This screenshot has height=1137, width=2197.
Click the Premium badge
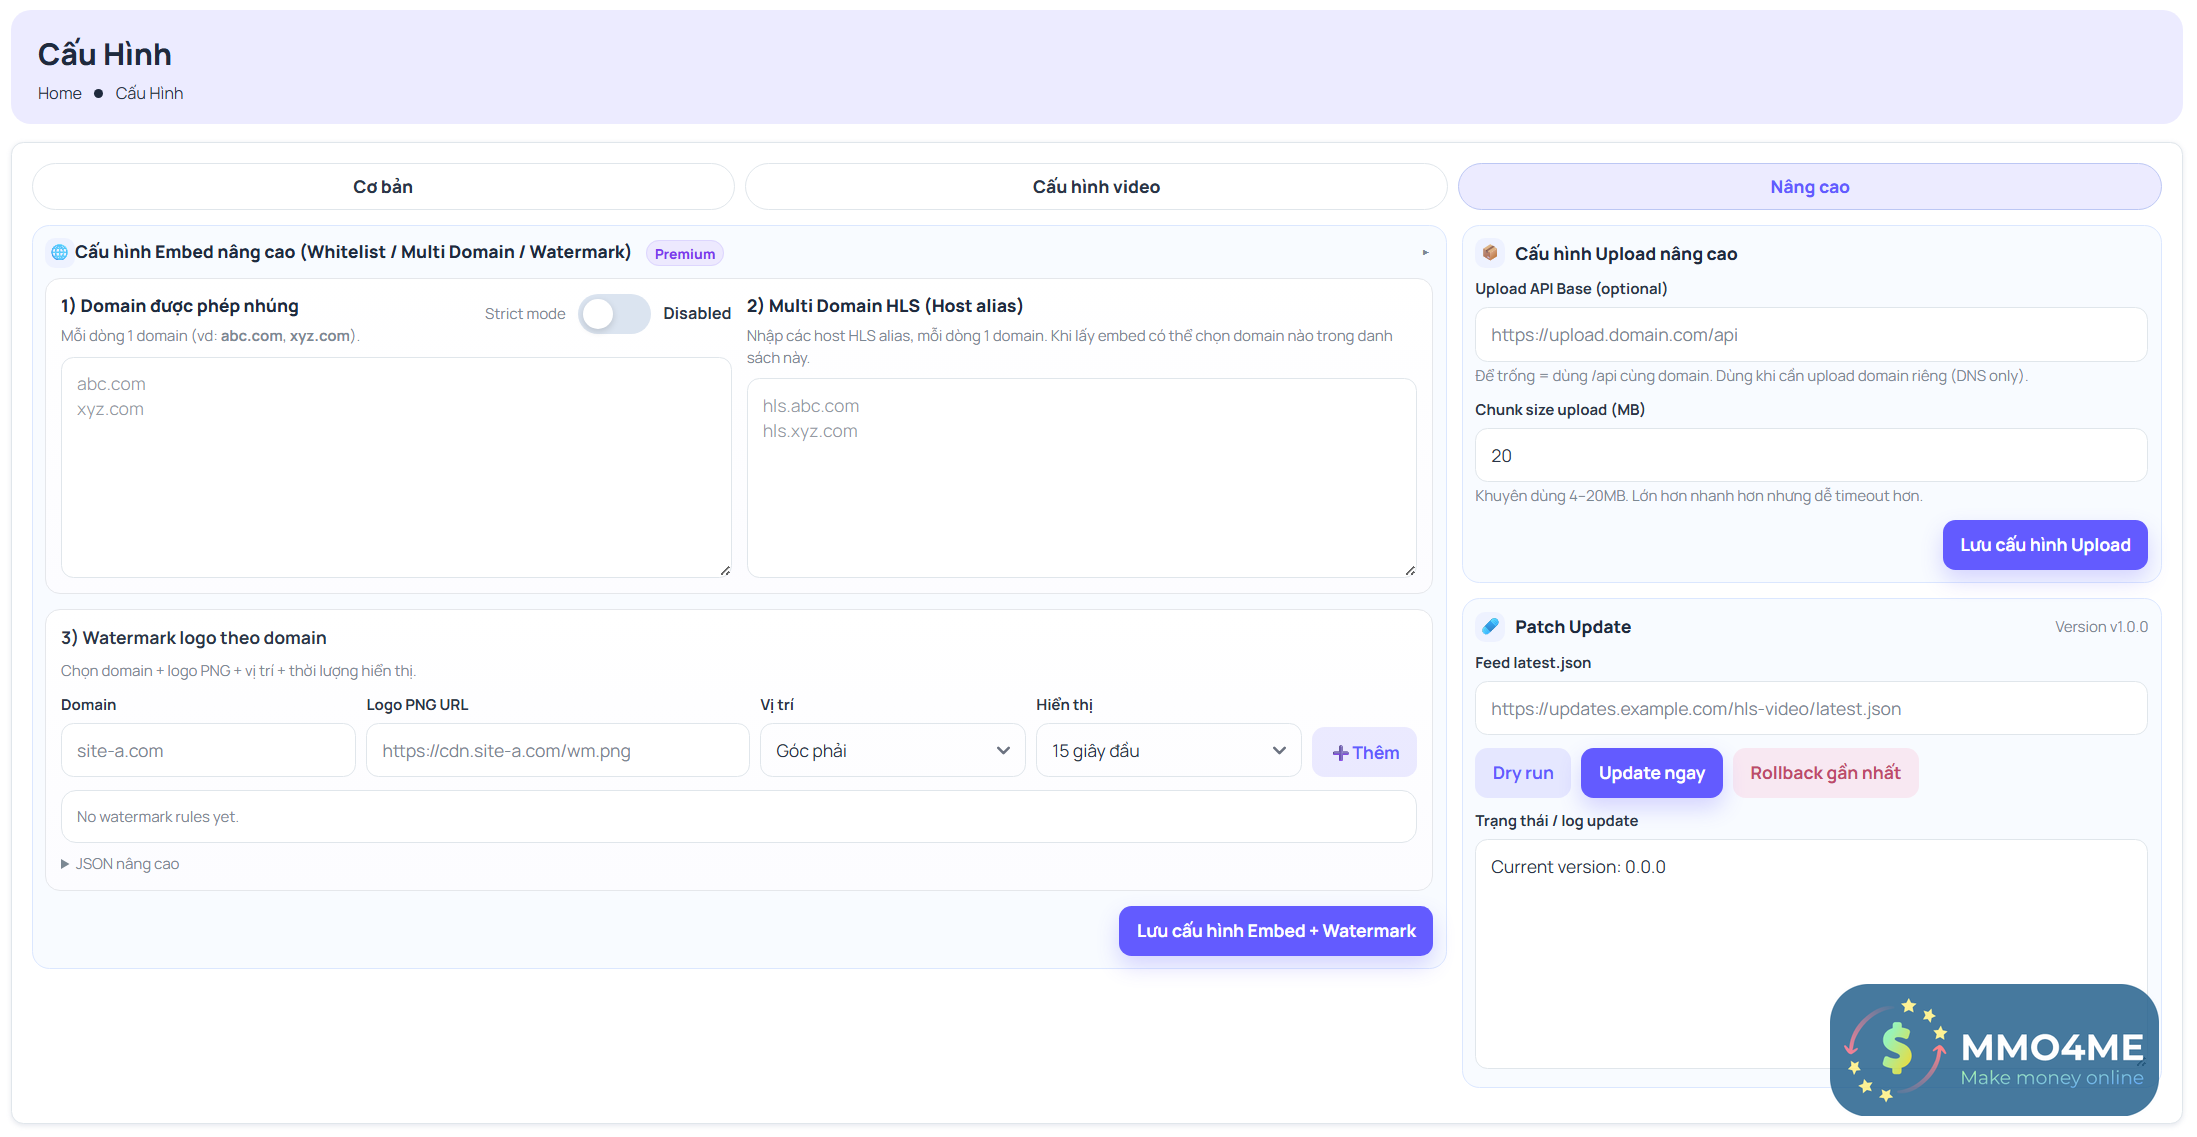tap(684, 254)
